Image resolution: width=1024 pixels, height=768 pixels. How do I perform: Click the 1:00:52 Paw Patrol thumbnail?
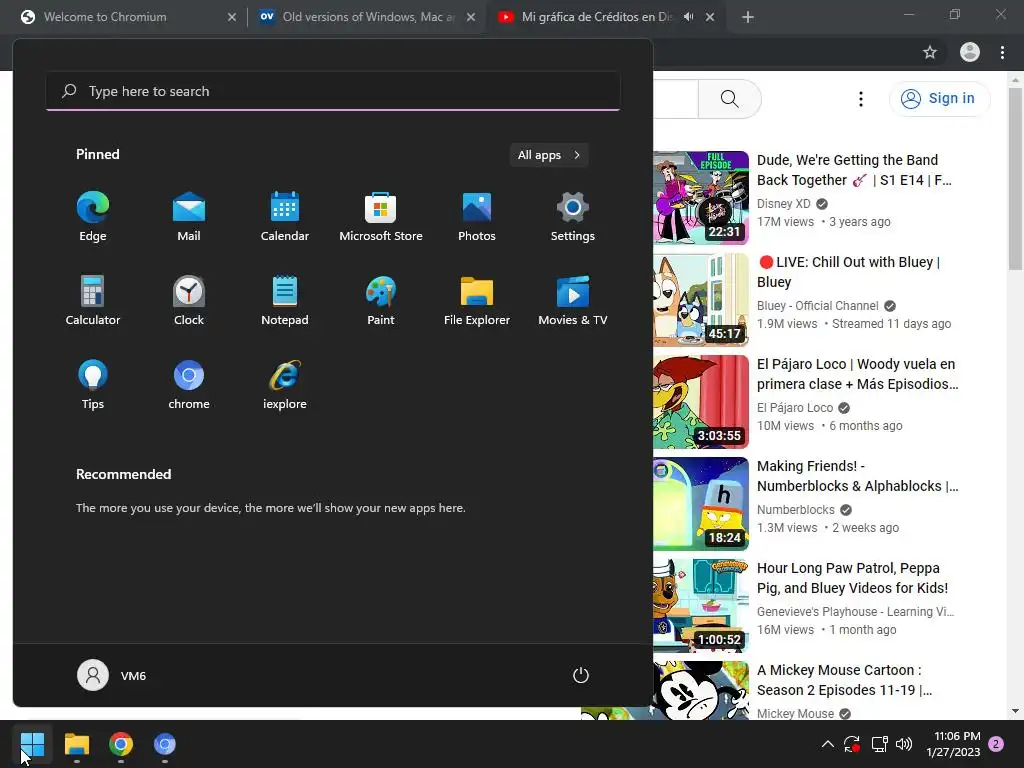[701, 605]
